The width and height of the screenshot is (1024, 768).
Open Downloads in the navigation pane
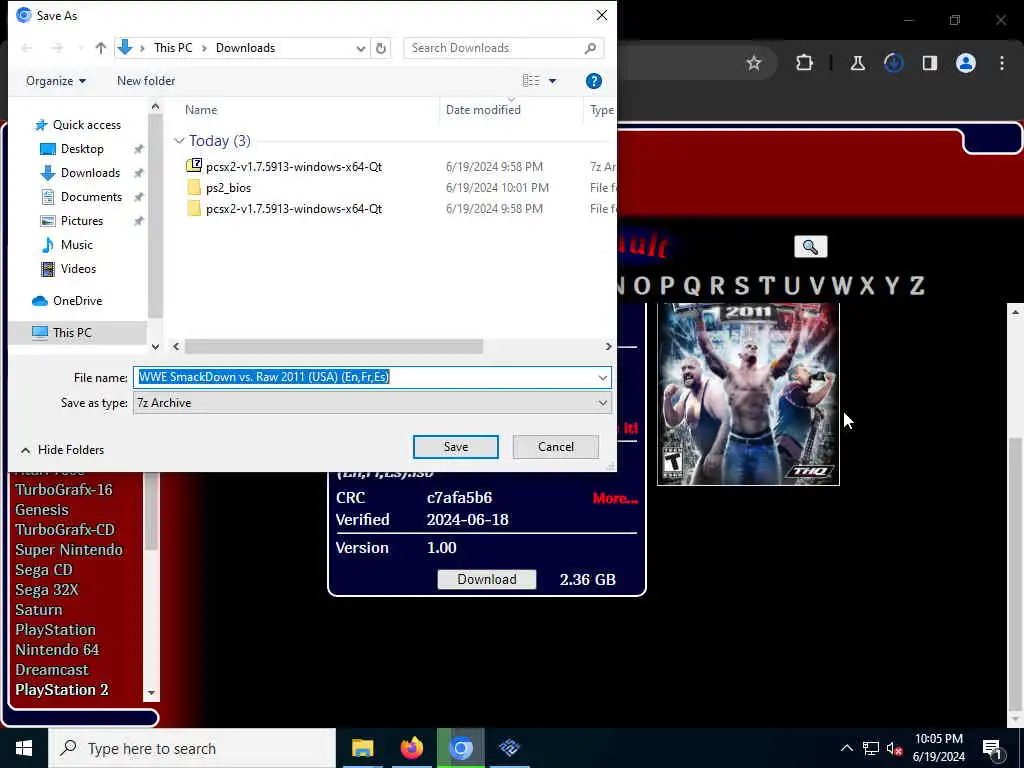pos(90,173)
